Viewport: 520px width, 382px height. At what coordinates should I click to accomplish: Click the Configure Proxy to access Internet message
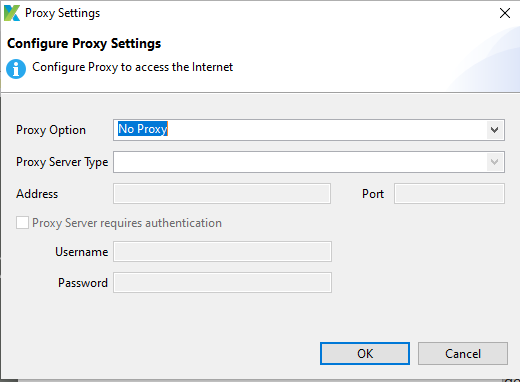click(x=132, y=67)
